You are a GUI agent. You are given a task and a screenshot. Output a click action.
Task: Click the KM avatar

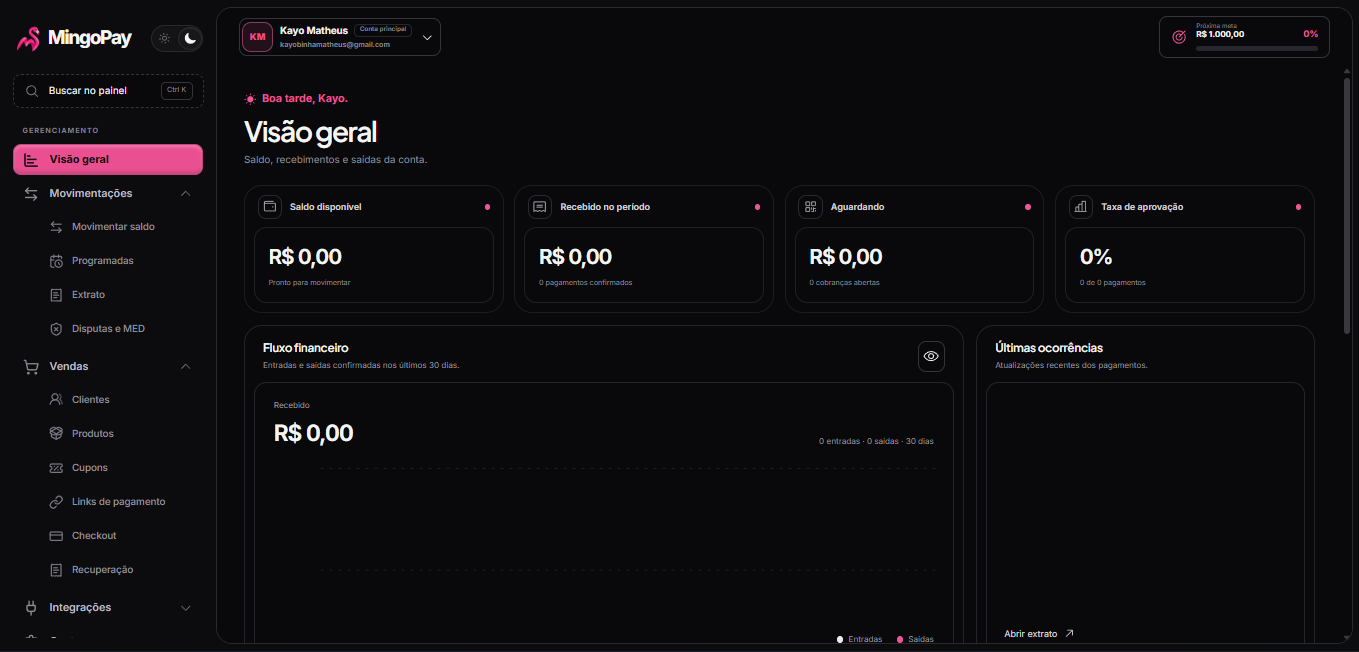pyautogui.click(x=258, y=37)
